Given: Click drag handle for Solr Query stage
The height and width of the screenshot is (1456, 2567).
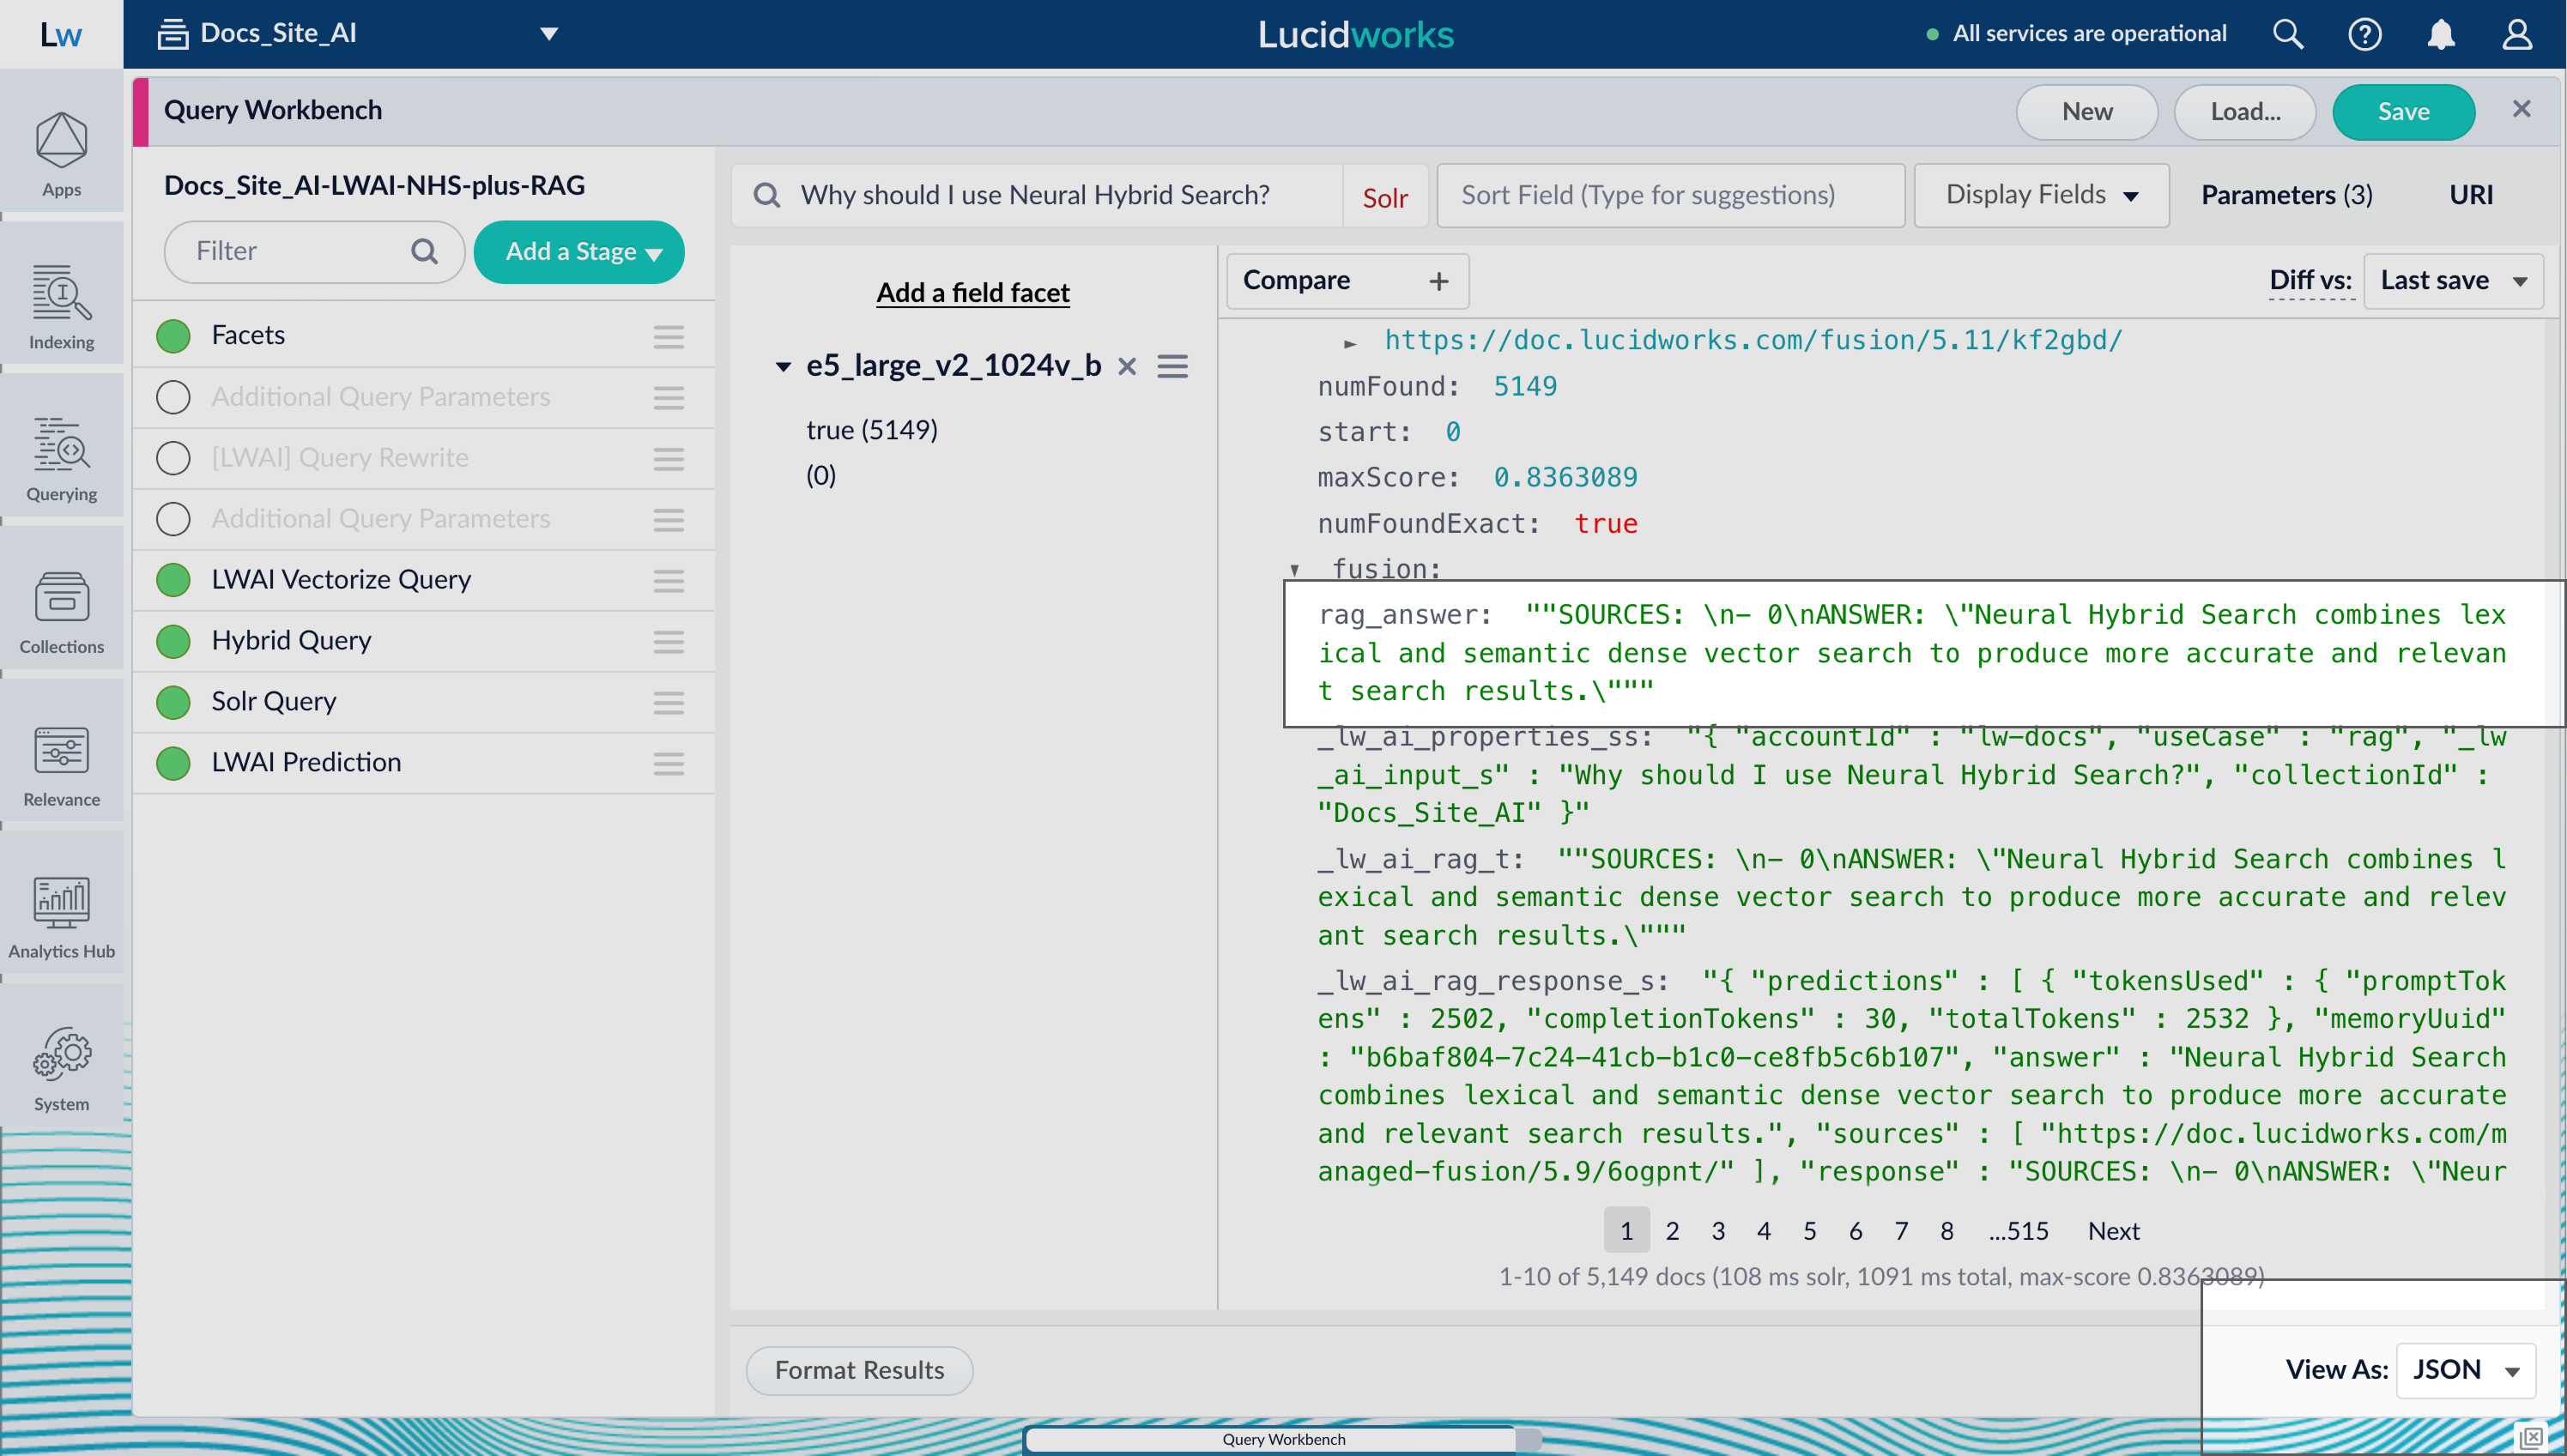Looking at the screenshot, I should [668, 702].
